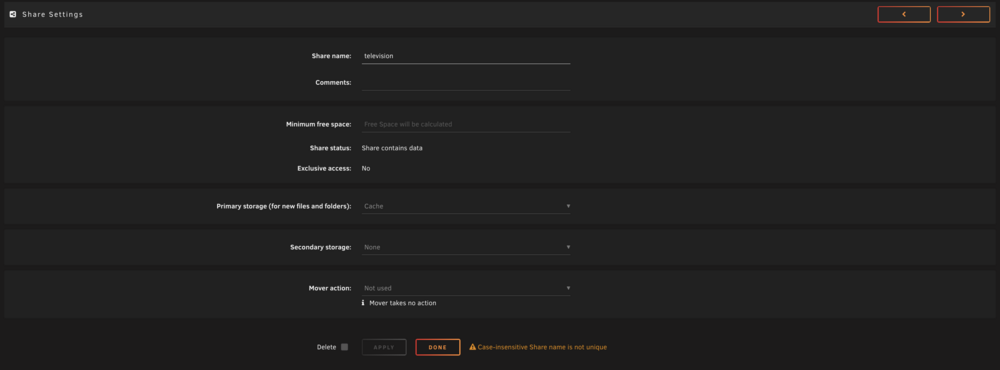Click the 'Share name is not unique' warning
The width and height of the screenshot is (1000, 370).
point(542,347)
